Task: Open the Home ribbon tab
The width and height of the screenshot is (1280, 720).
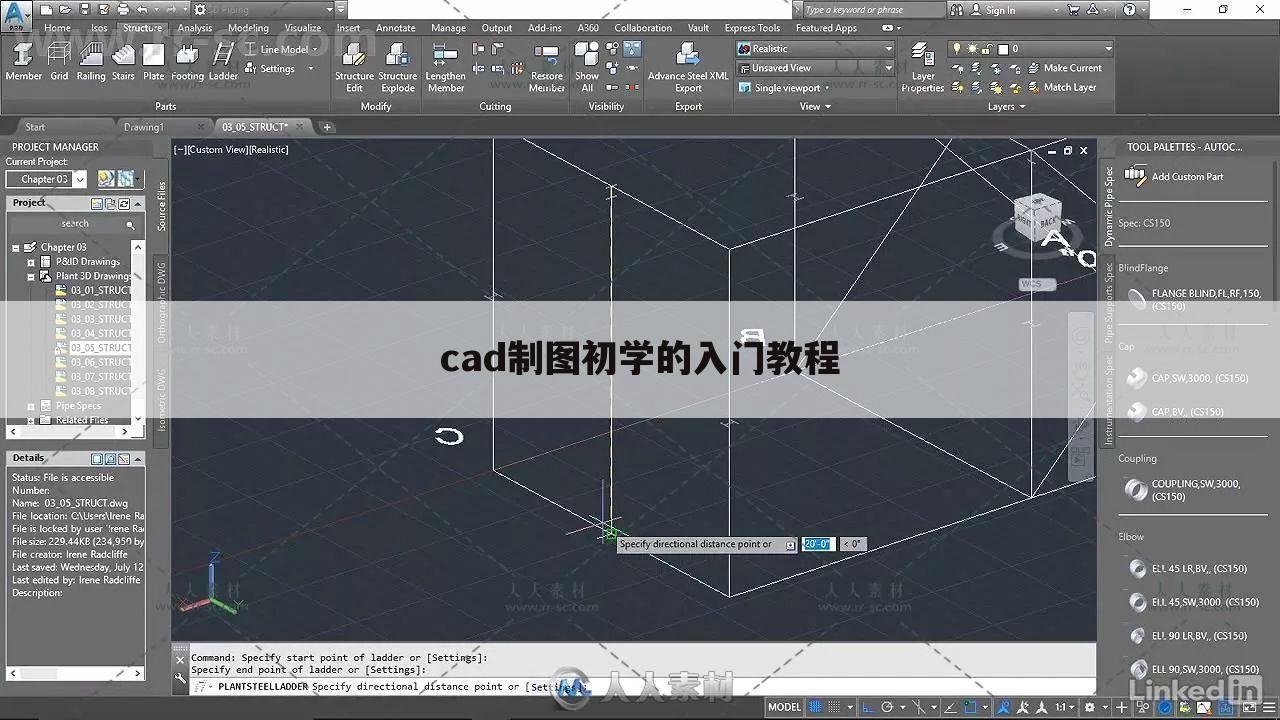Action: 57,28
